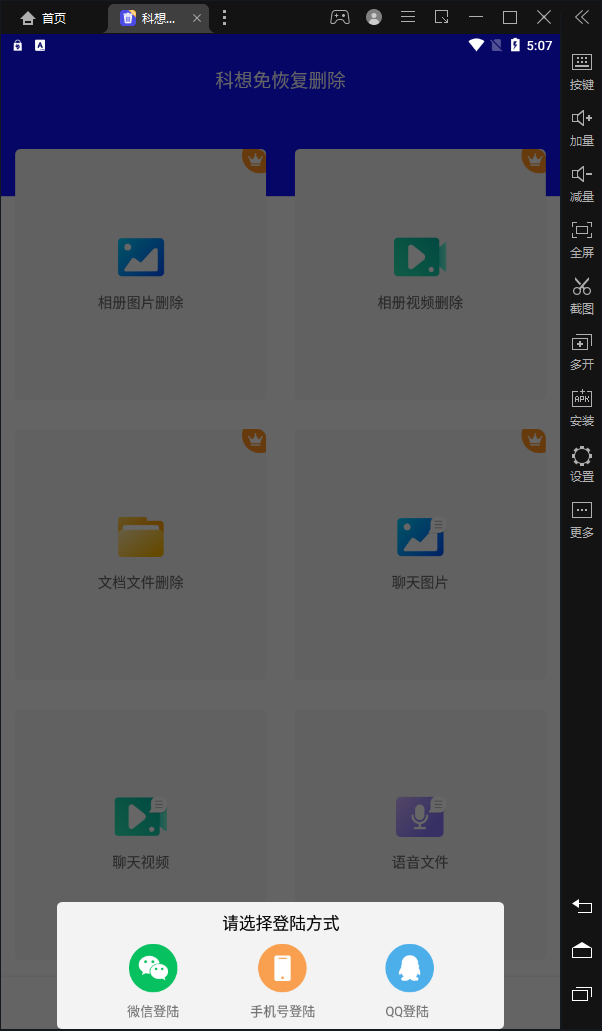
Task: Select the QQ登陆 label
Action: coord(407,1011)
